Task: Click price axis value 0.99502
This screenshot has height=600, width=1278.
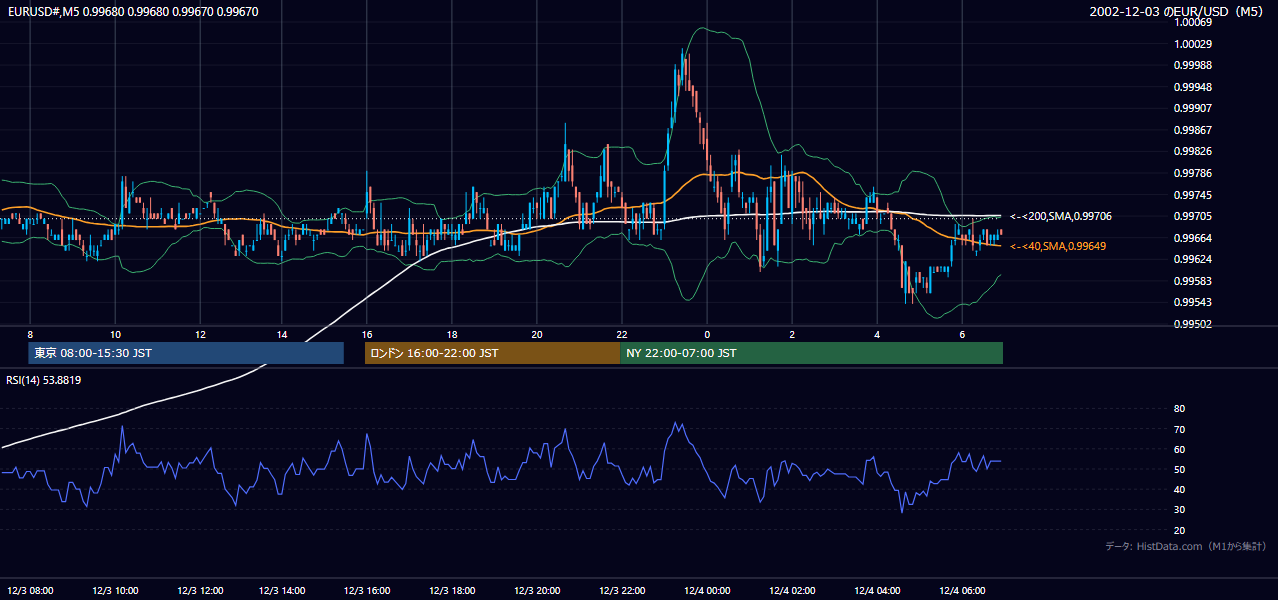Action: coord(1194,324)
